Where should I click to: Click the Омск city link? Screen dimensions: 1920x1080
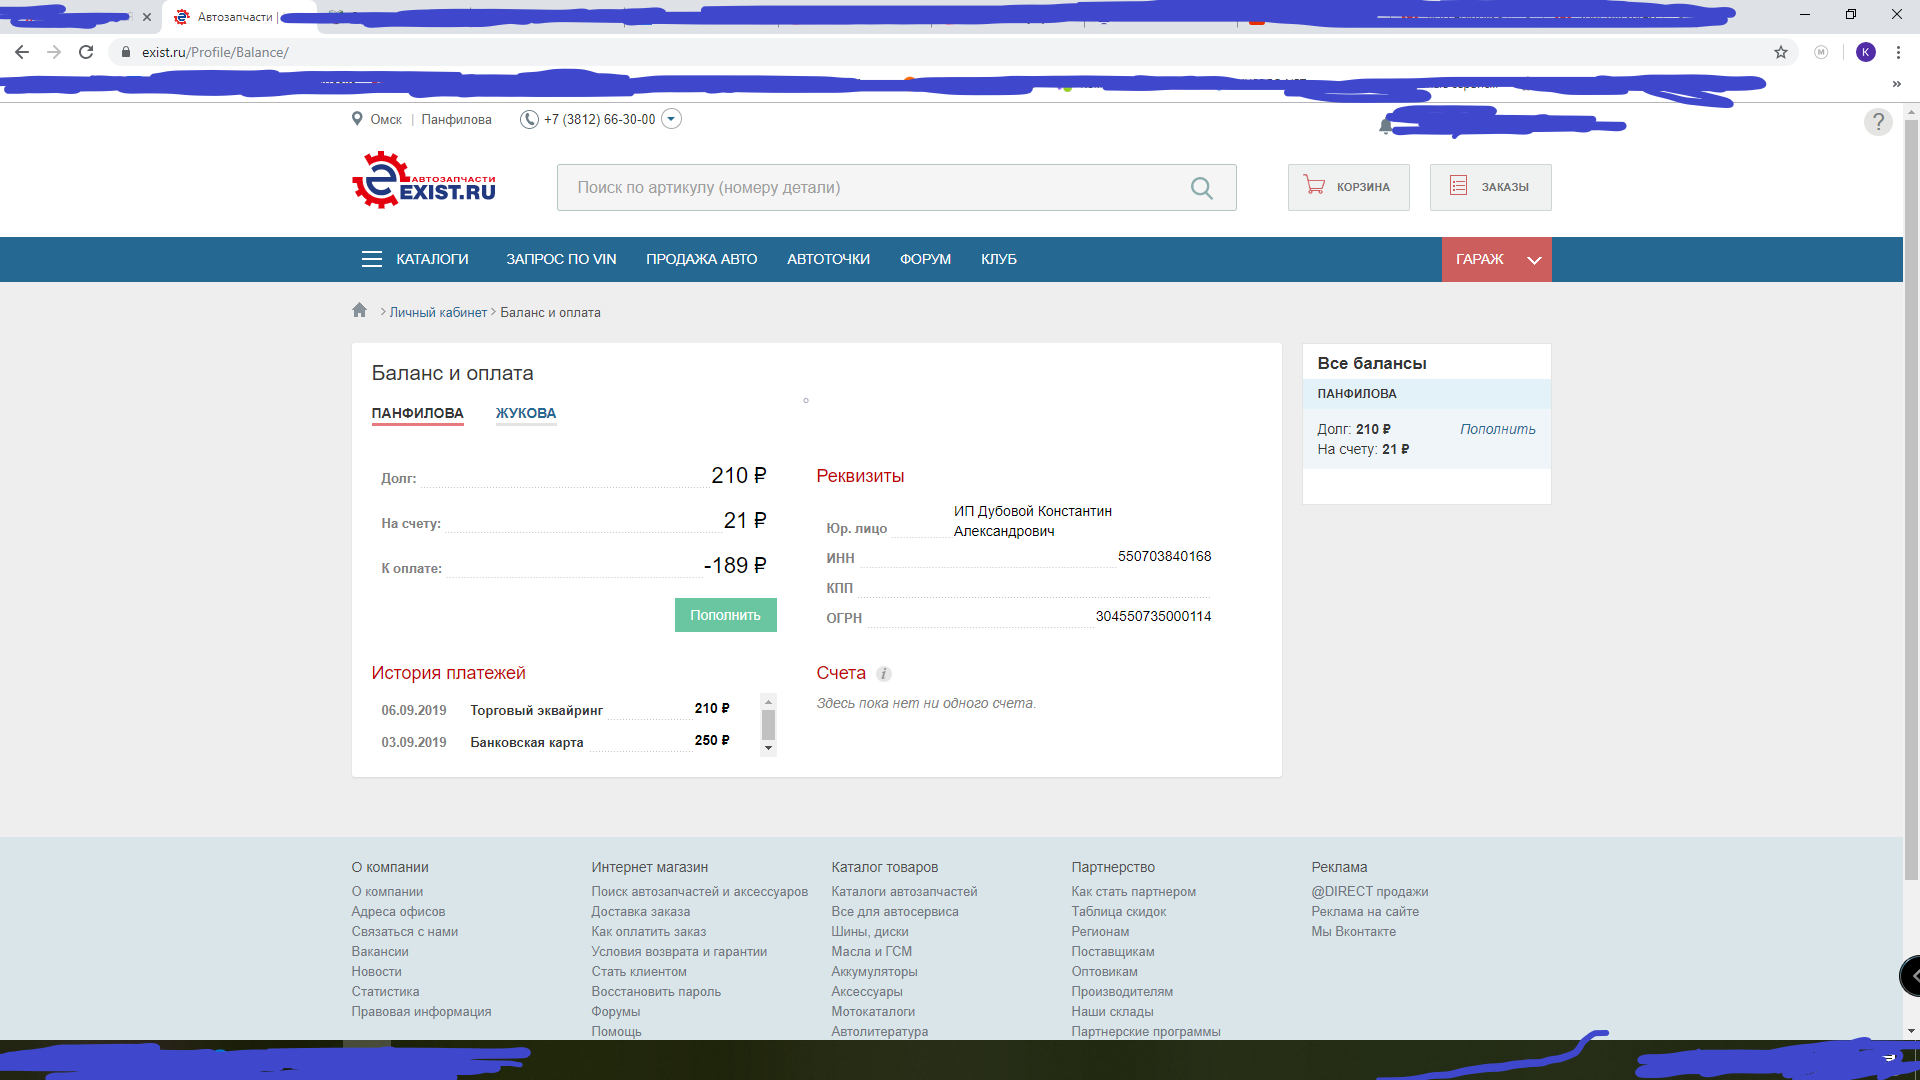pyautogui.click(x=385, y=120)
